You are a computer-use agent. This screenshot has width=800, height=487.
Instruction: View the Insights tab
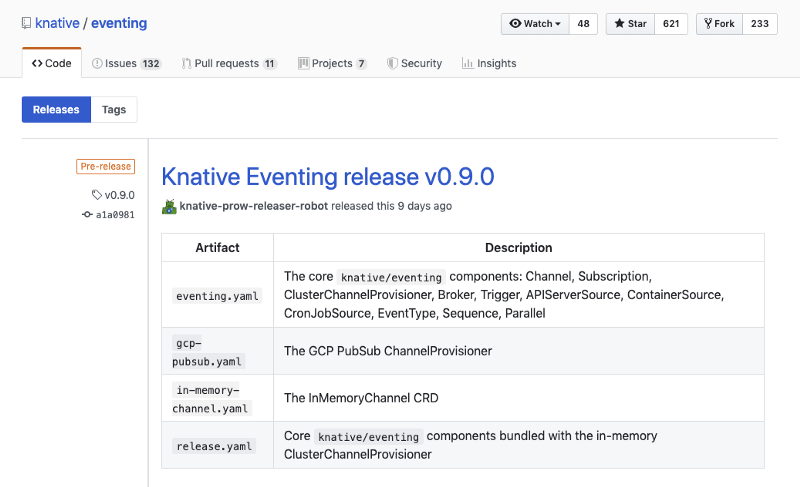tap(489, 63)
